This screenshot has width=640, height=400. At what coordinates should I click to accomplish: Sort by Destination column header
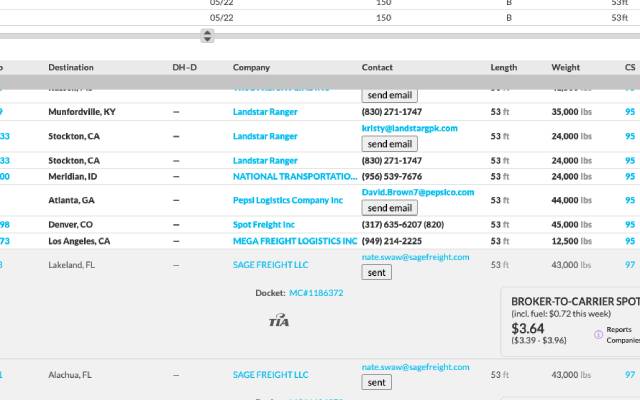[x=71, y=67]
